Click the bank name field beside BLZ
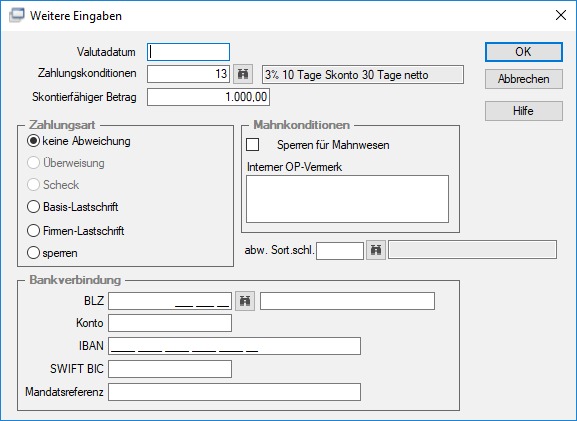 347,301
